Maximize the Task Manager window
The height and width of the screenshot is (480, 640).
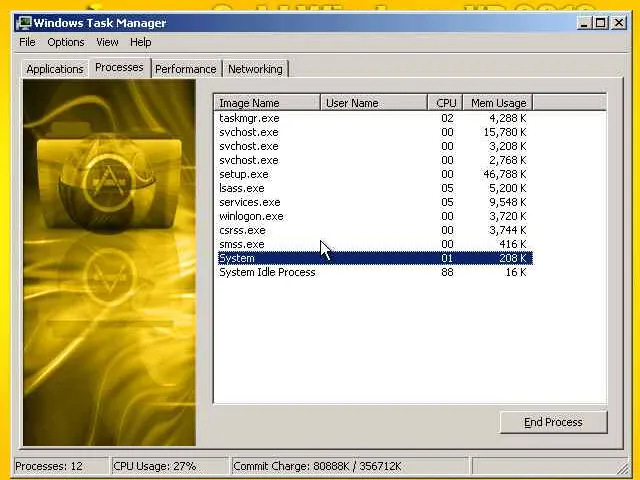[601, 23]
